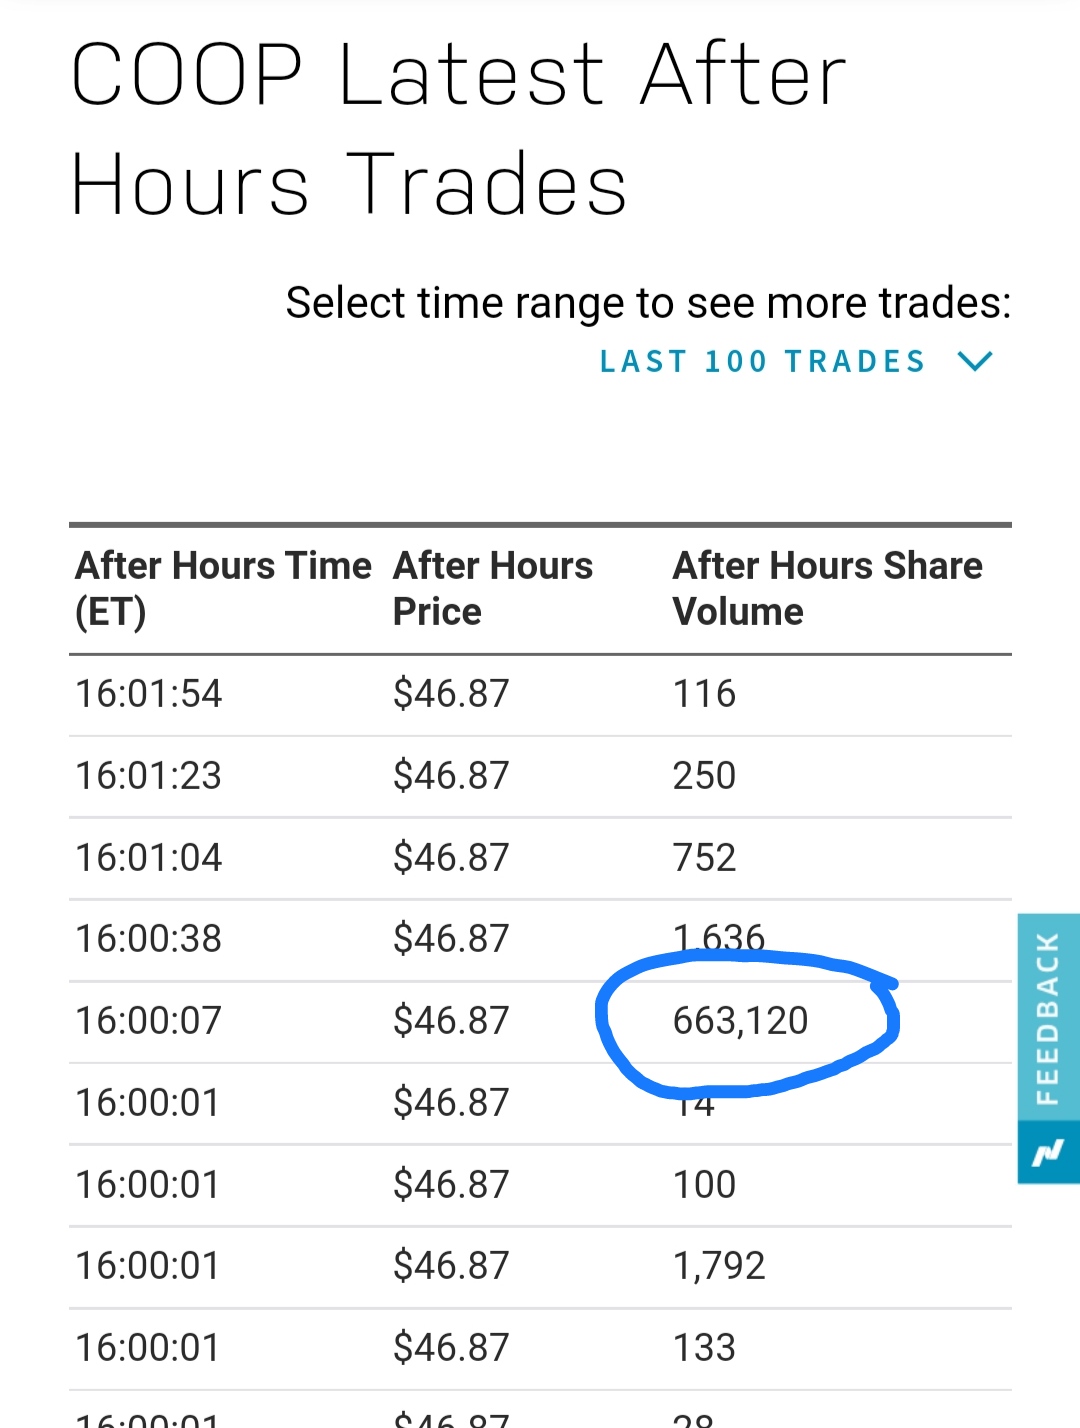Click the chevron arrow beside Last 100 Trades

coord(975,361)
